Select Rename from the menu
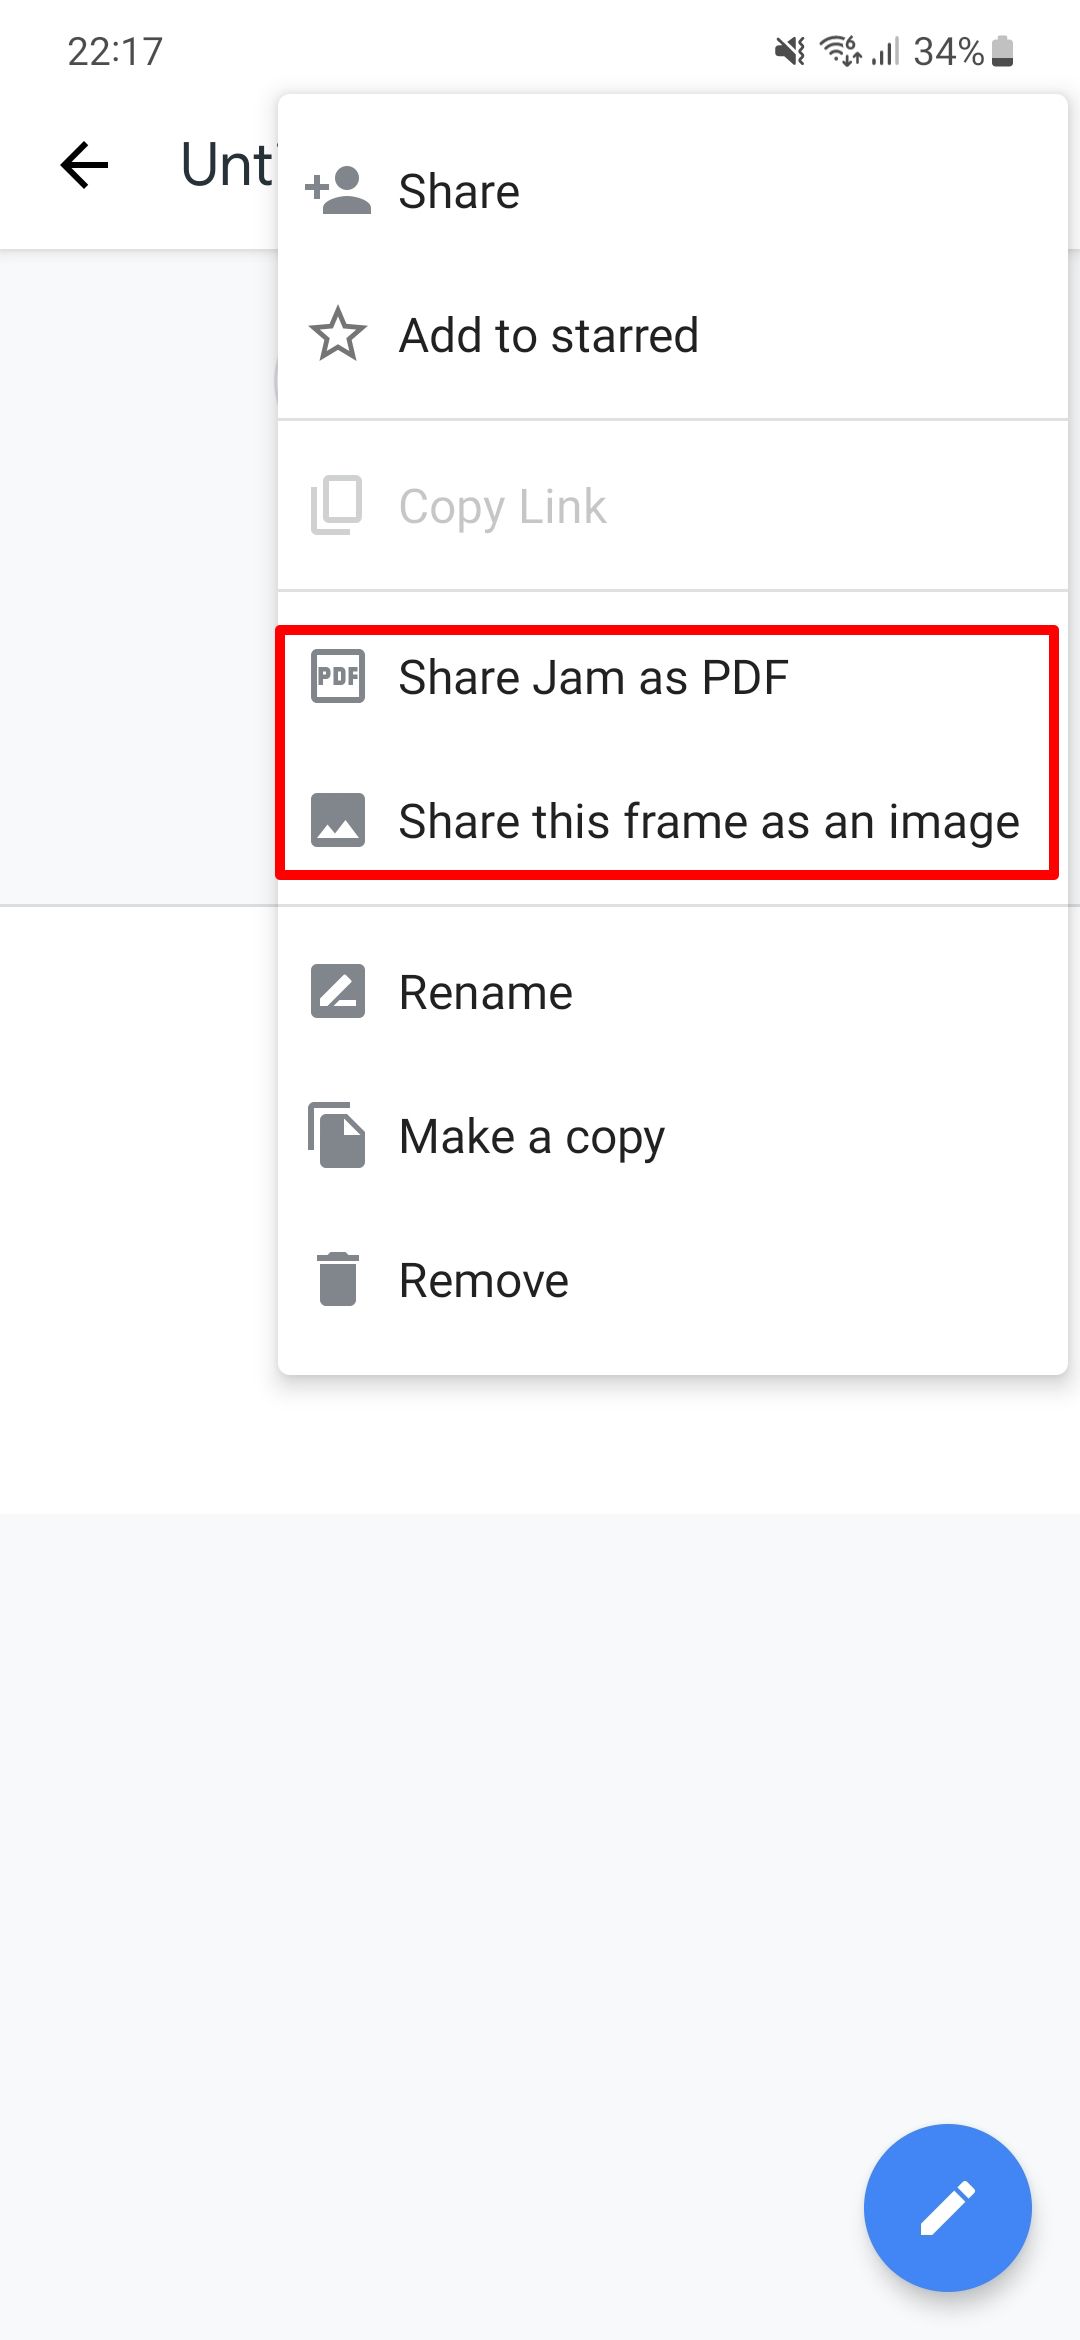The width and height of the screenshot is (1080, 2340). tap(484, 991)
